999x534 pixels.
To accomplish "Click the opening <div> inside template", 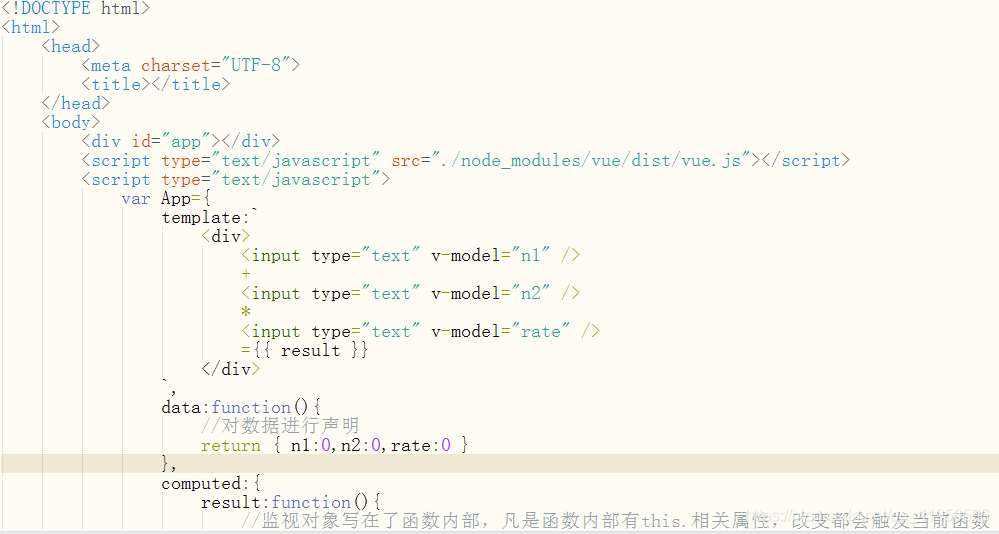I will tap(226, 236).
